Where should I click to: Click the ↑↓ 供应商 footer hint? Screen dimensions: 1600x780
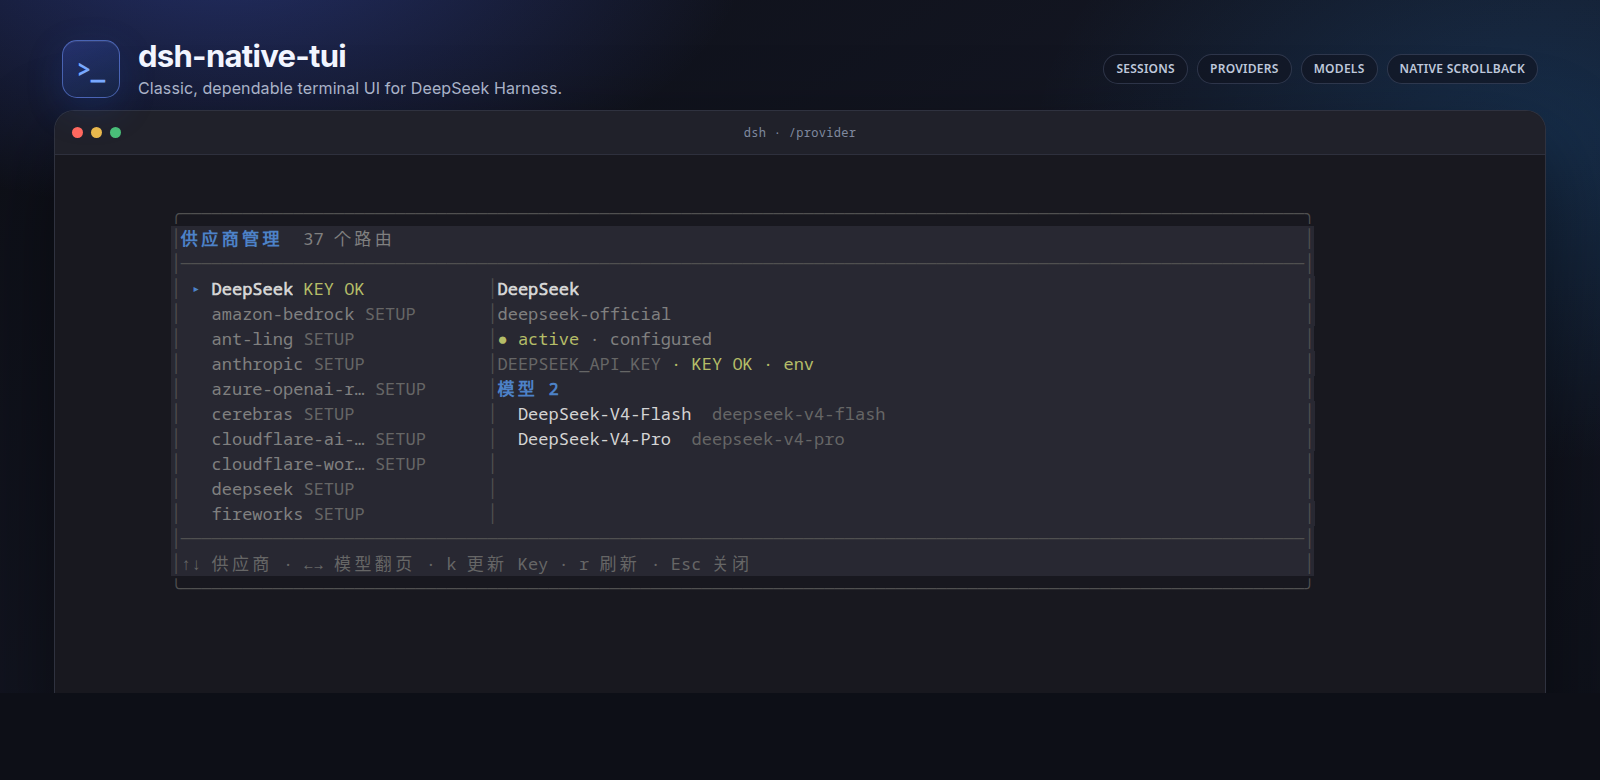point(226,564)
